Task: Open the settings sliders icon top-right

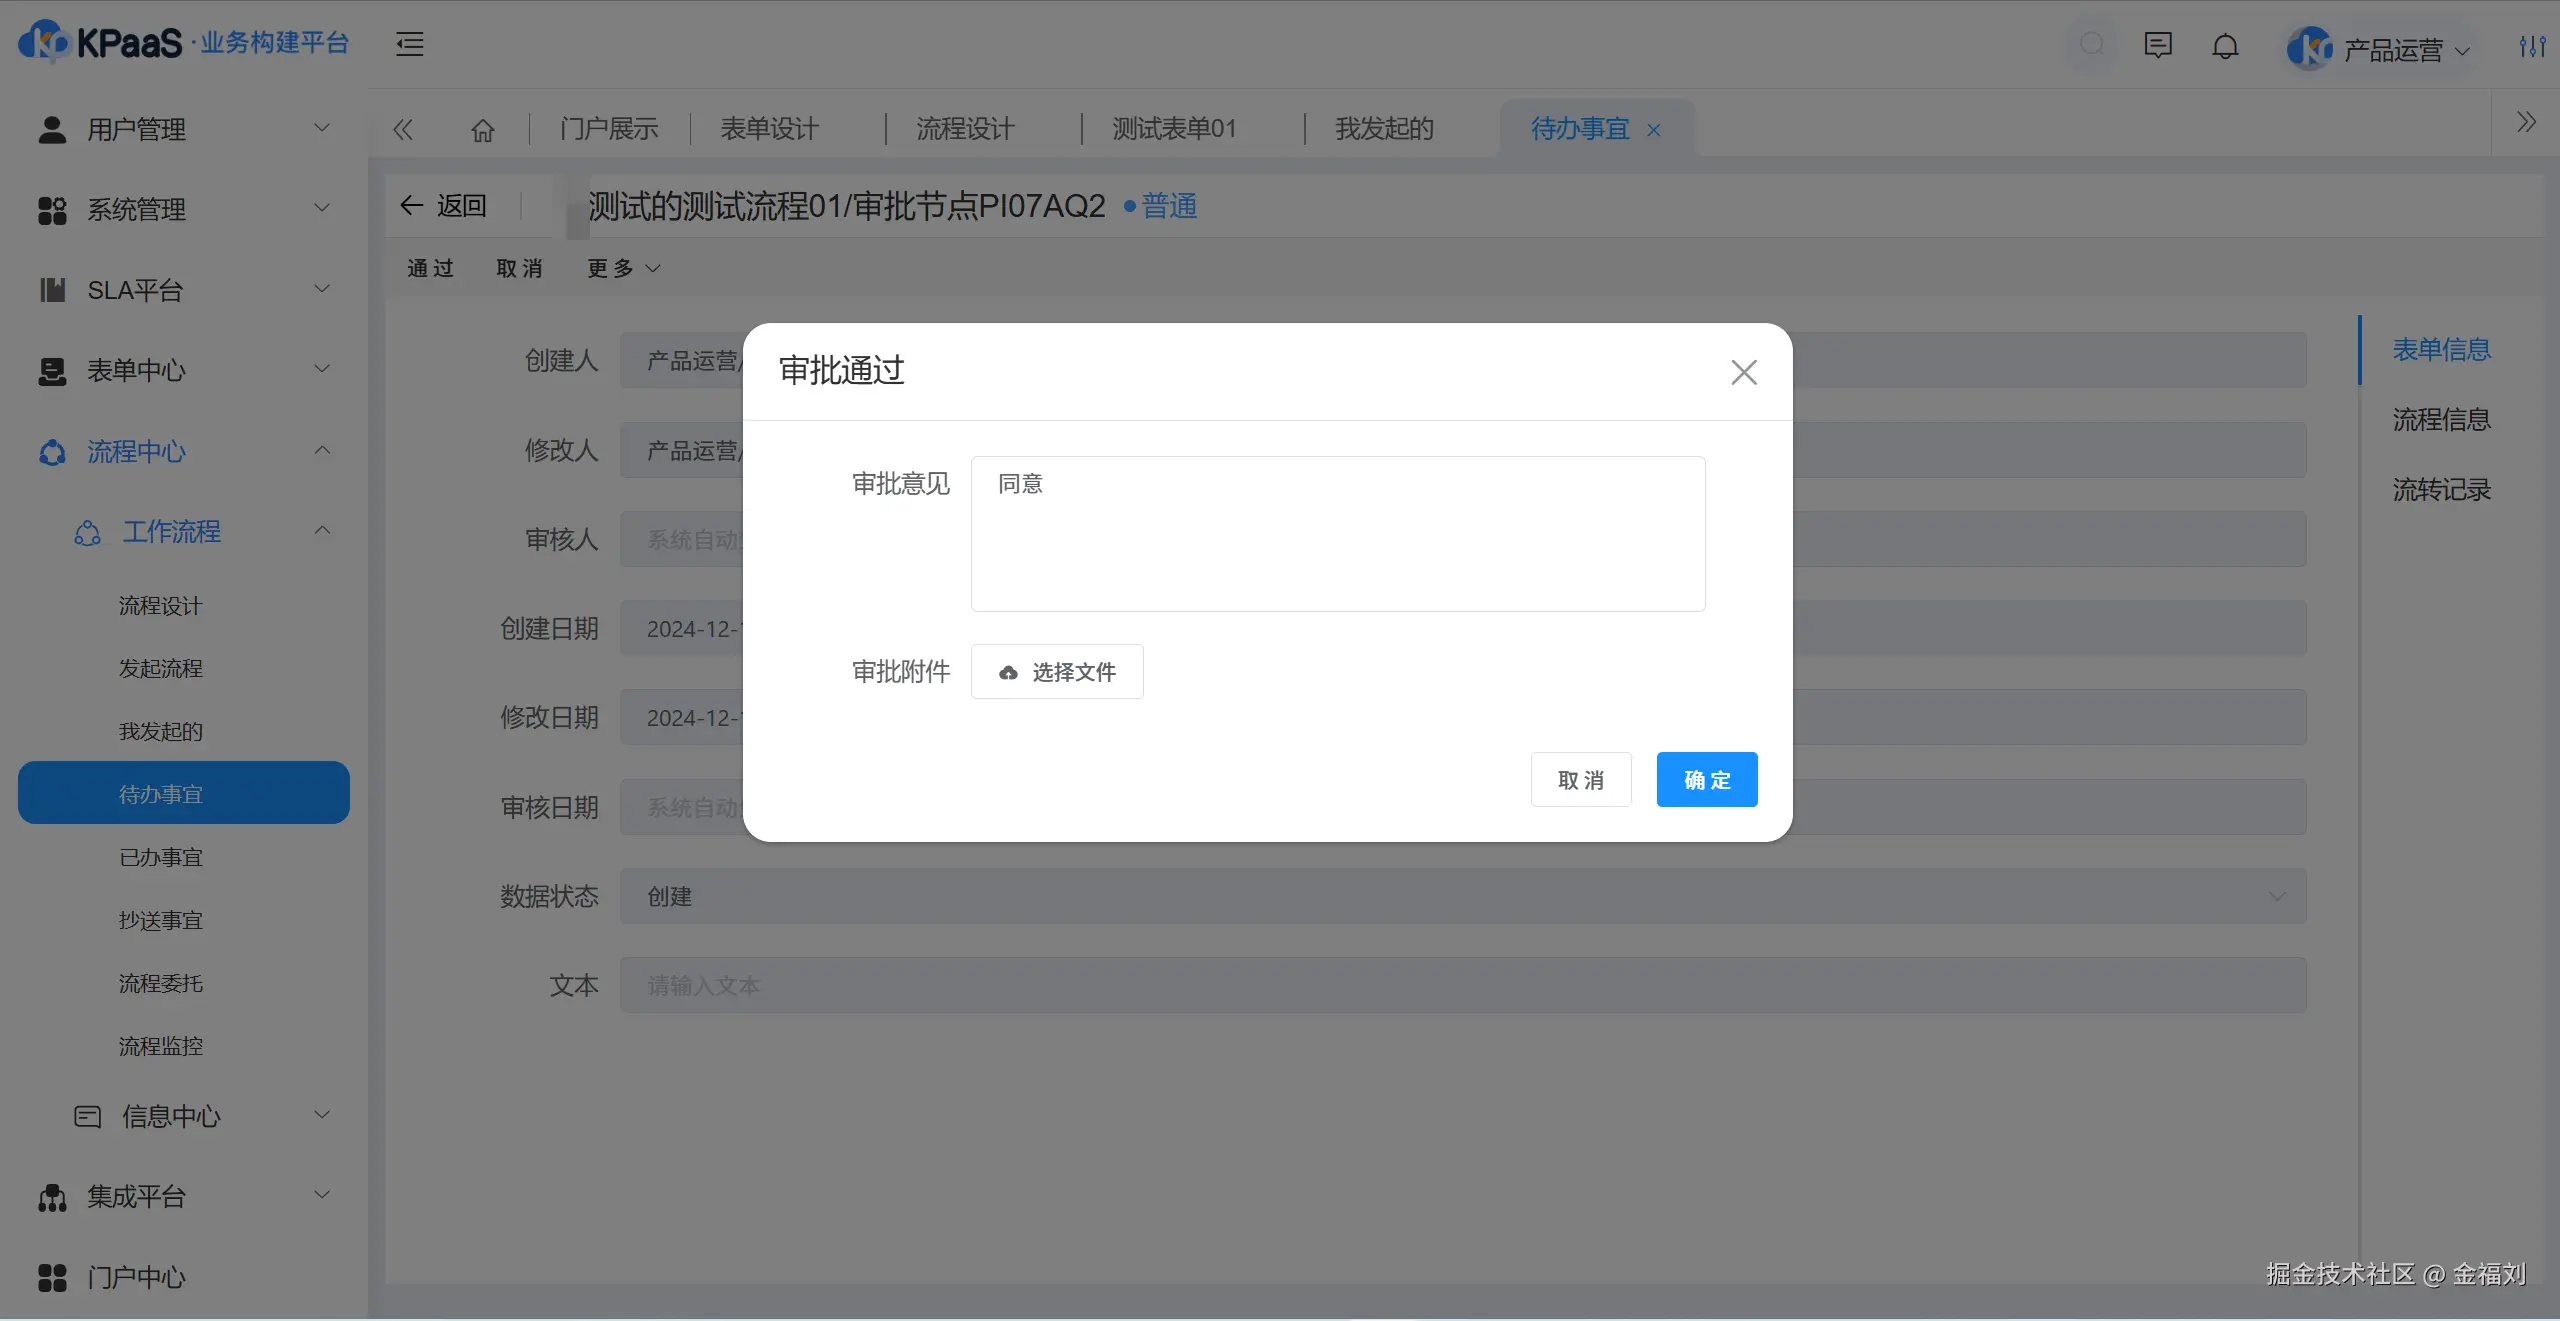Action: point(2532,46)
